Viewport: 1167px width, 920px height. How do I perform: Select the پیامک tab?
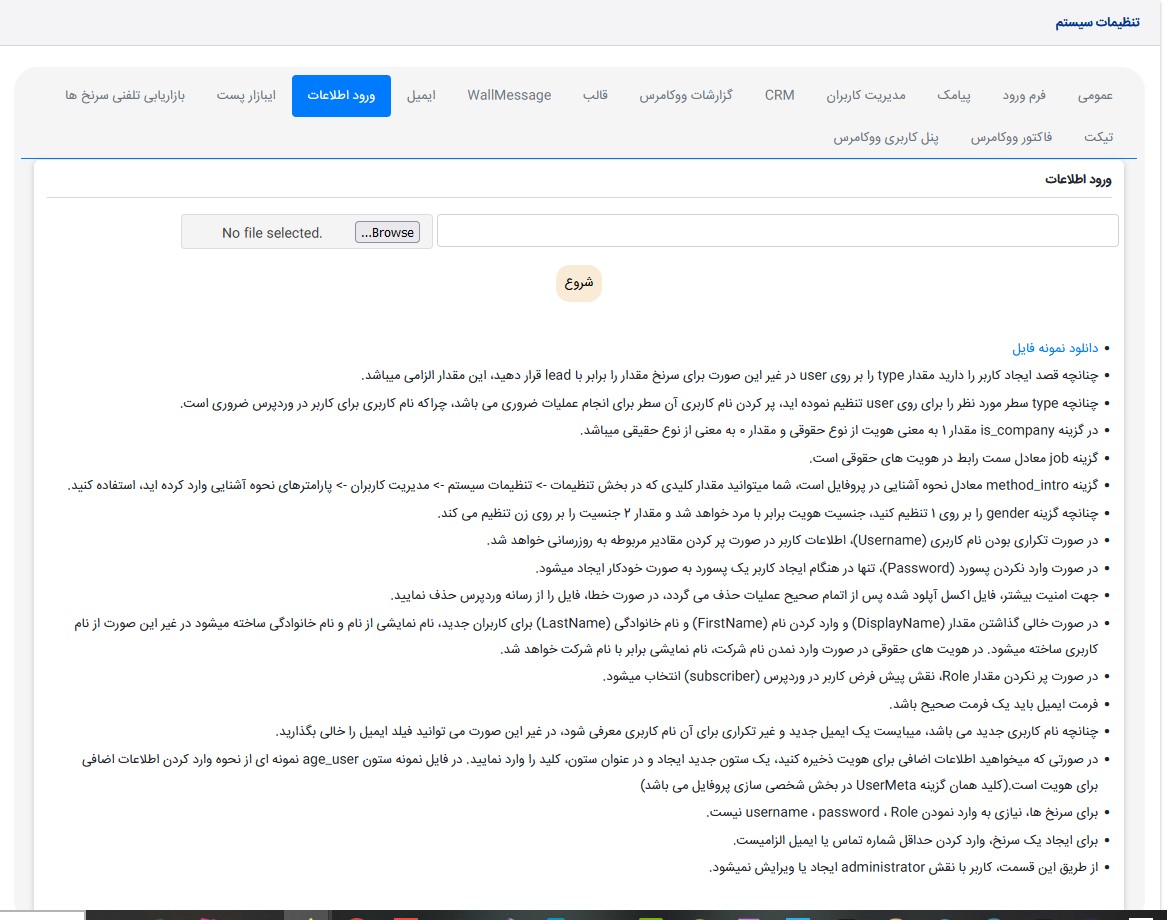tap(954, 96)
